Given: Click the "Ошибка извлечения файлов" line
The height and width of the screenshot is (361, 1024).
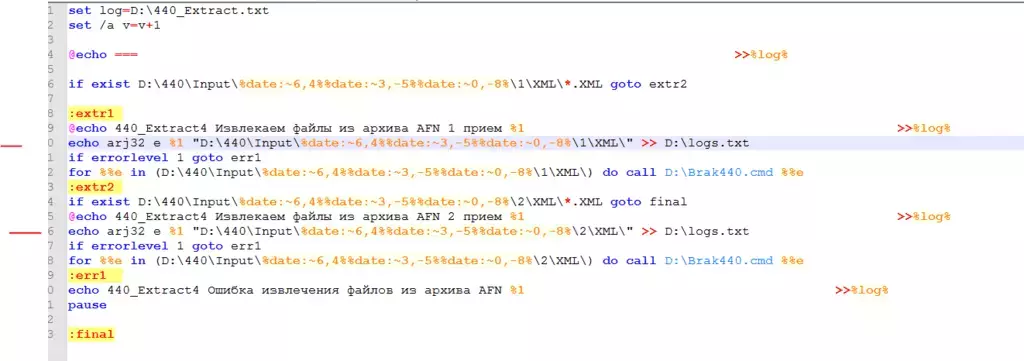Looking at the screenshot, I should pyautogui.click(x=296, y=290).
